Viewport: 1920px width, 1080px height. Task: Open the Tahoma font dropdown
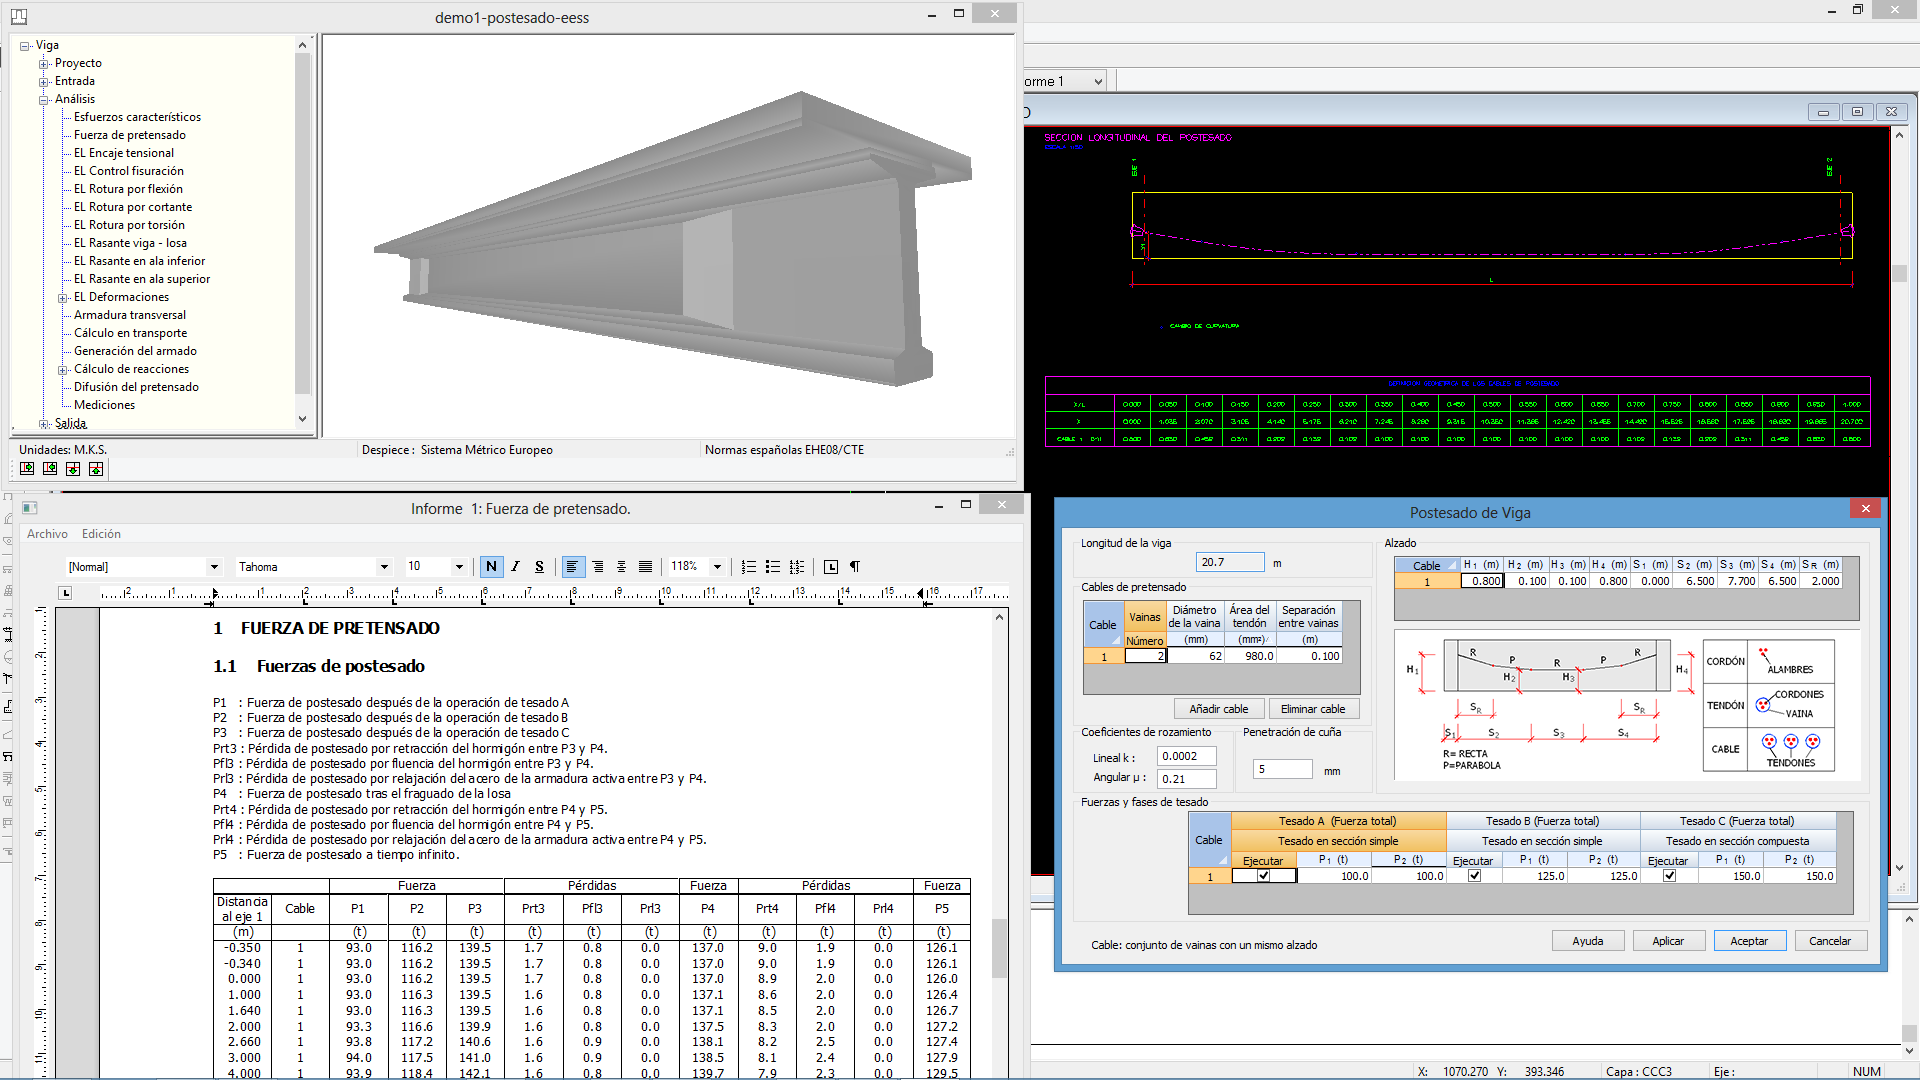(x=384, y=567)
